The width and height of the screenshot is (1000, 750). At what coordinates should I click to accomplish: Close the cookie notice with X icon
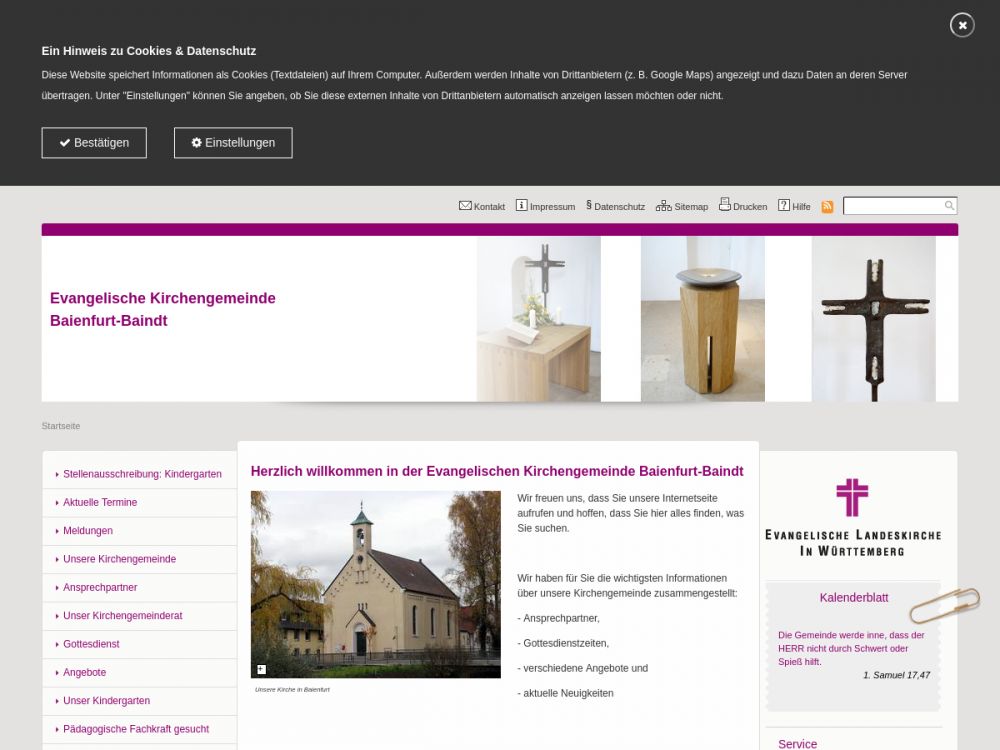click(x=962, y=25)
